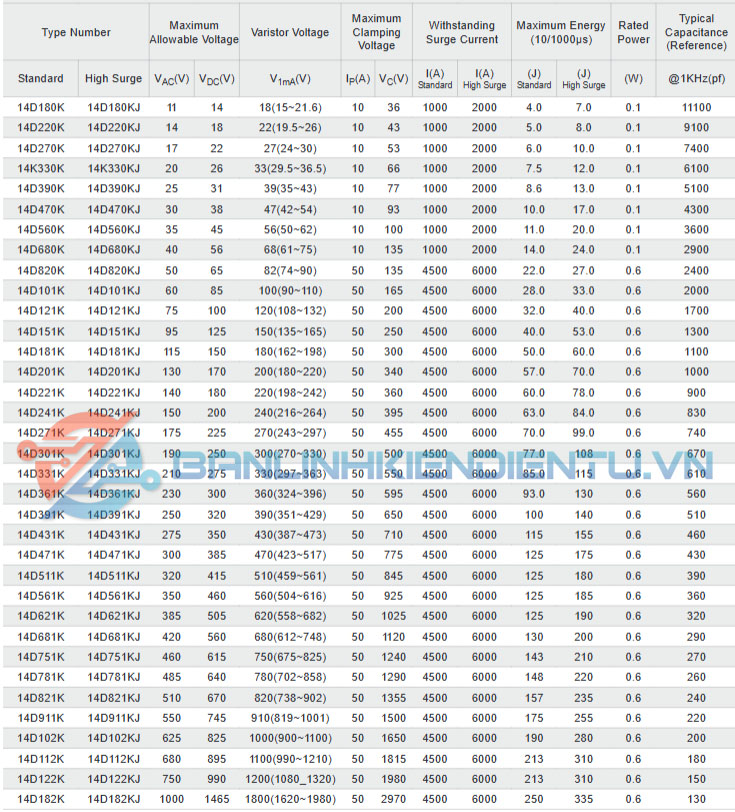Click part 14D221KJ
The height and width of the screenshot is (812, 735).
[x=114, y=393]
